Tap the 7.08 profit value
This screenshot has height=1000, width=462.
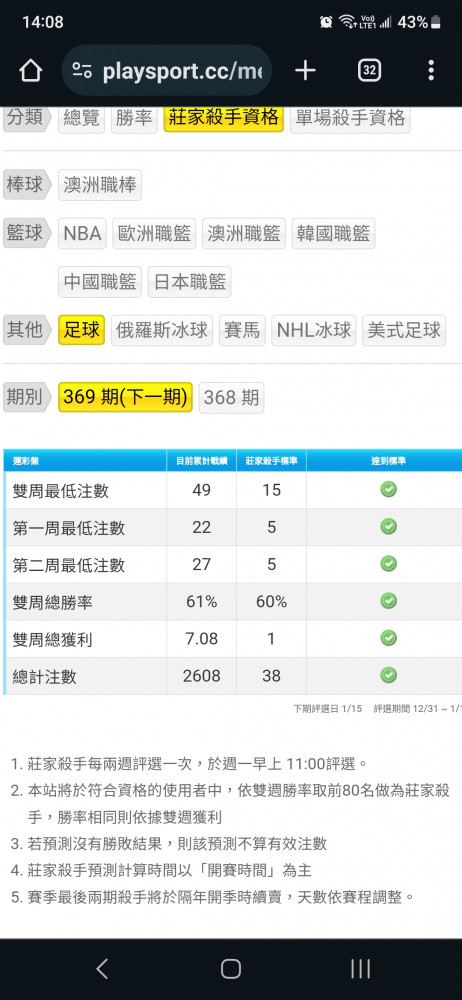(x=202, y=638)
